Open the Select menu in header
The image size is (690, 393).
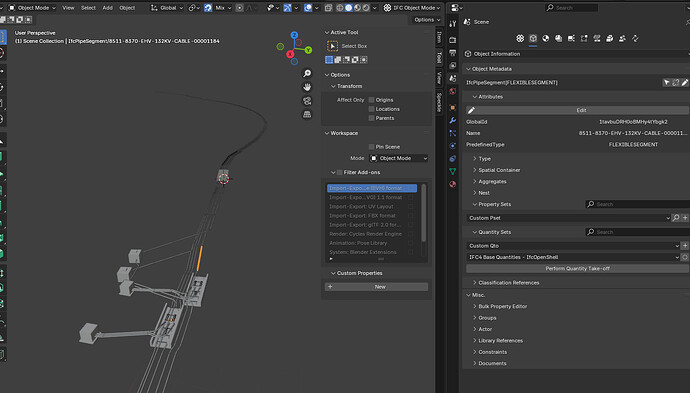click(x=88, y=7)
